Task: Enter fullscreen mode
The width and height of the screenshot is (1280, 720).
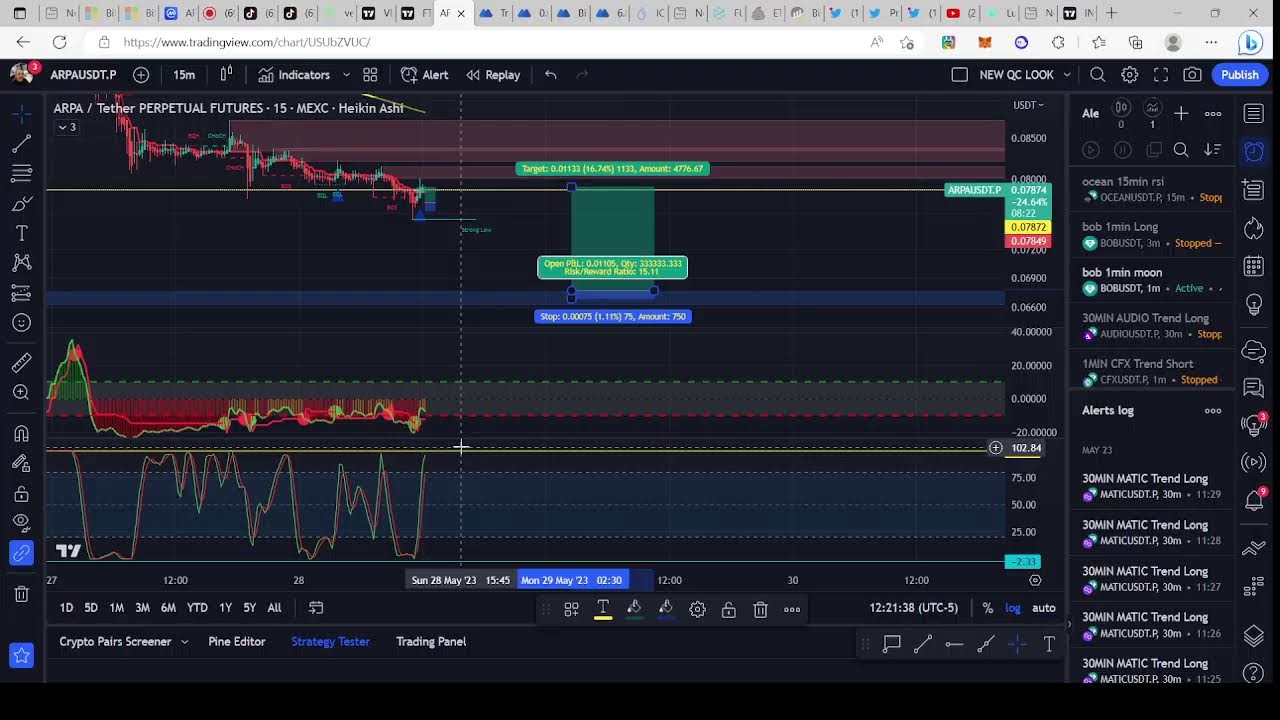Action: click(1161, 75)
